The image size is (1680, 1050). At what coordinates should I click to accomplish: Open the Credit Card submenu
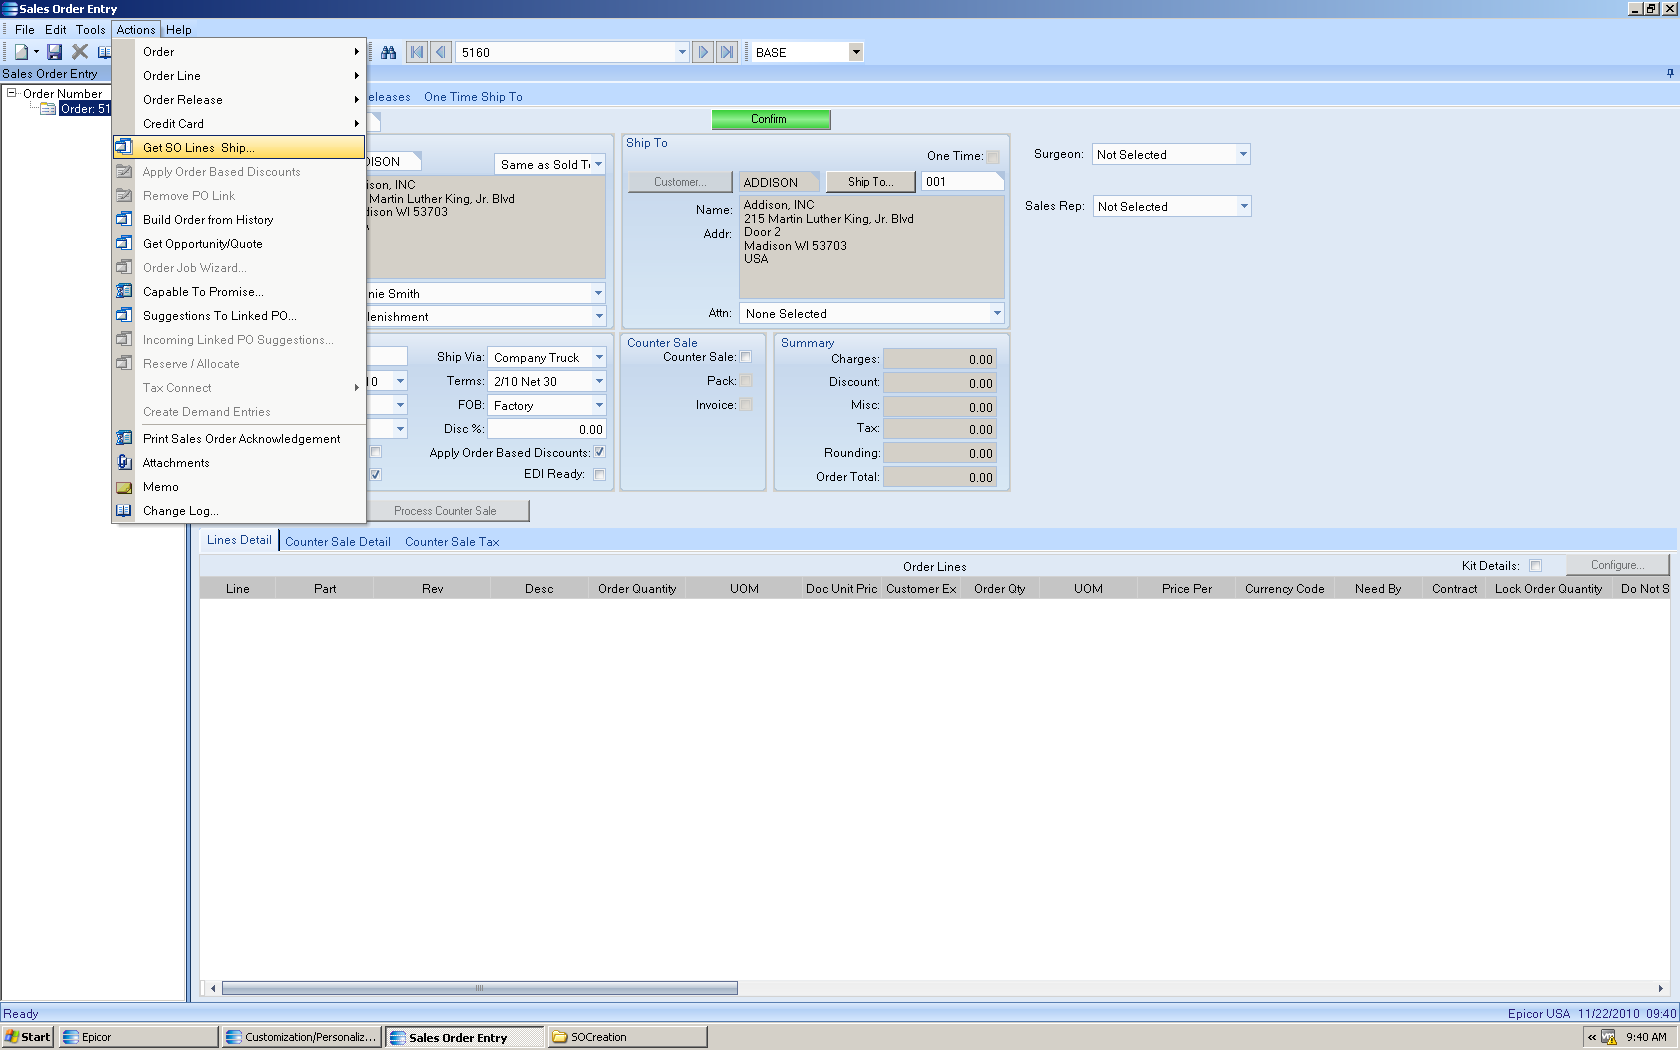click(239, 123)
